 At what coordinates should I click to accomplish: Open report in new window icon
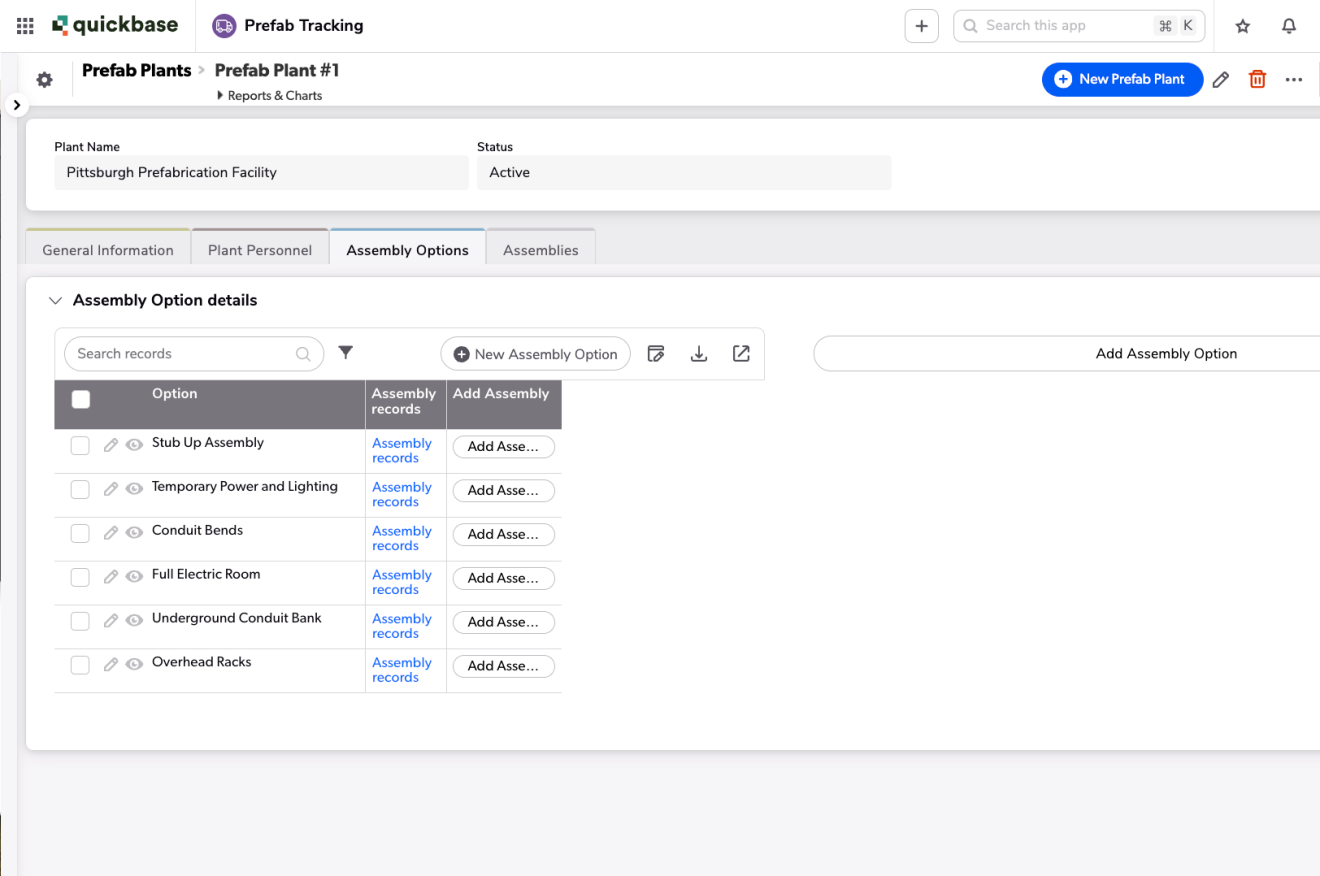(741, 354)
